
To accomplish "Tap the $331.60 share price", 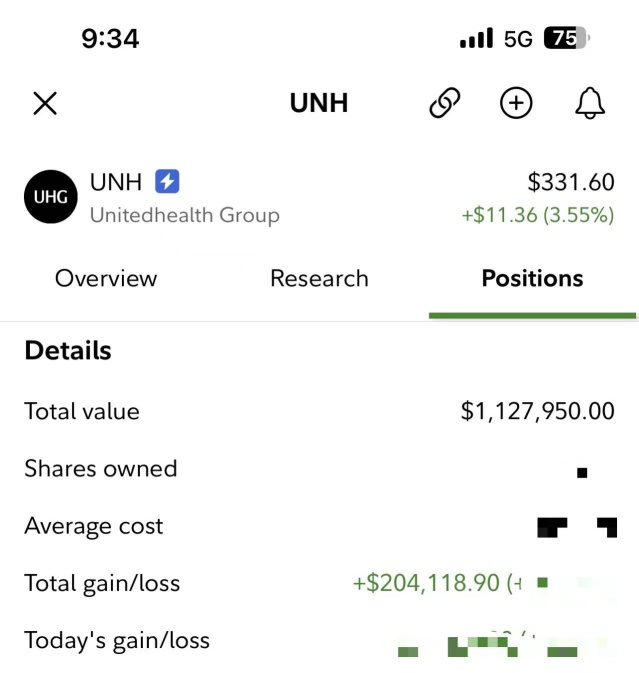I will click(x=570, y=182).
